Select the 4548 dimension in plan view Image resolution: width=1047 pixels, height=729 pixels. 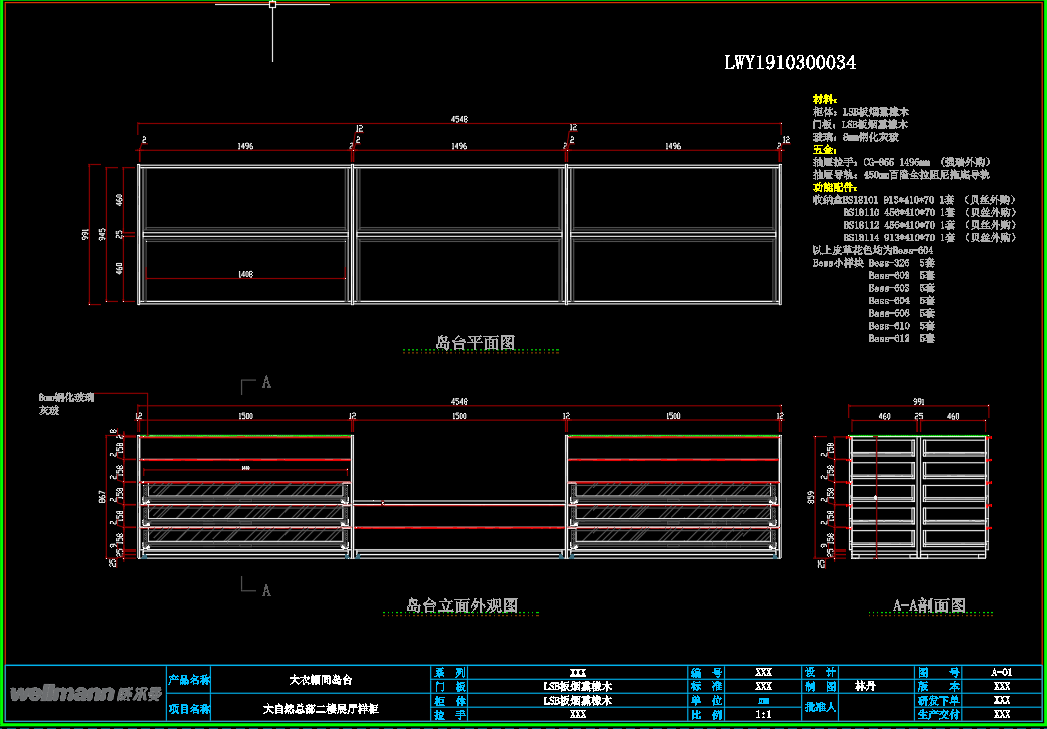coord(459,119)
